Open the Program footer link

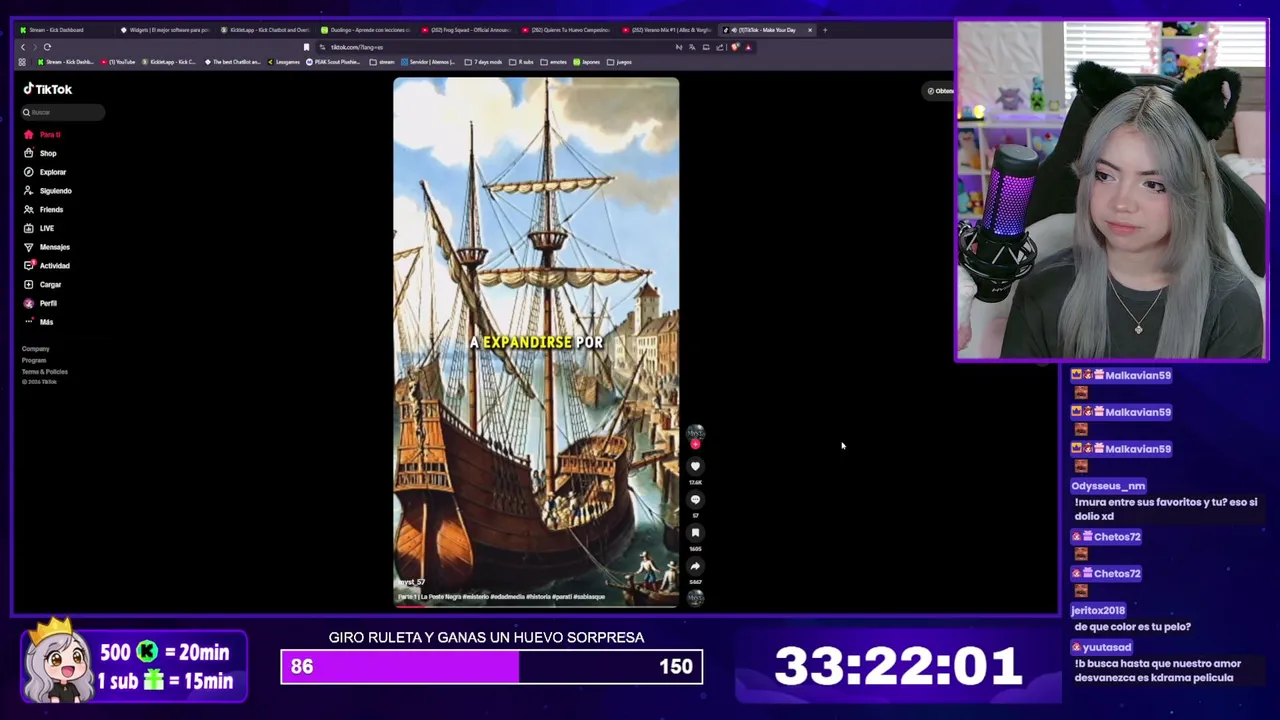tap(34, 360)
